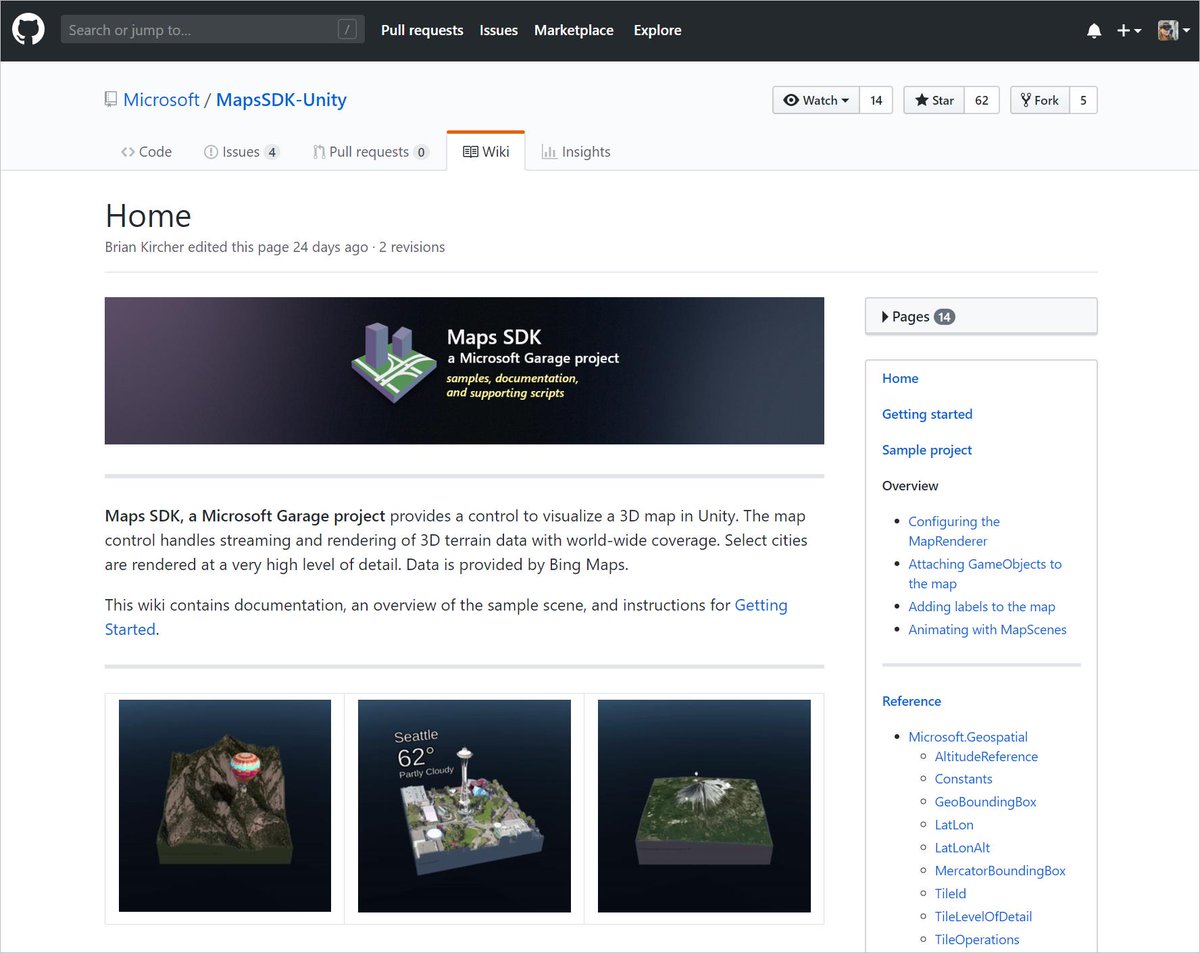Switch to the Insights tab

tap(576, 152)
